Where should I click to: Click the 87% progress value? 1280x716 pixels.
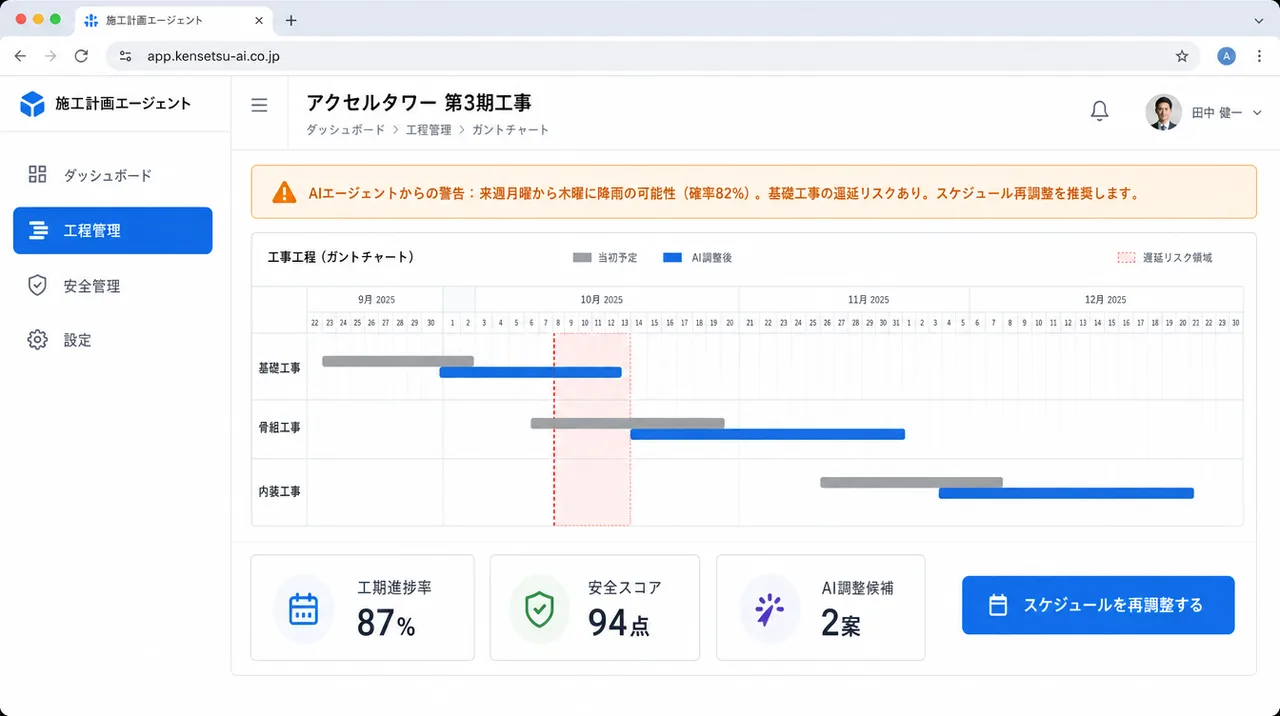(386, 623)
